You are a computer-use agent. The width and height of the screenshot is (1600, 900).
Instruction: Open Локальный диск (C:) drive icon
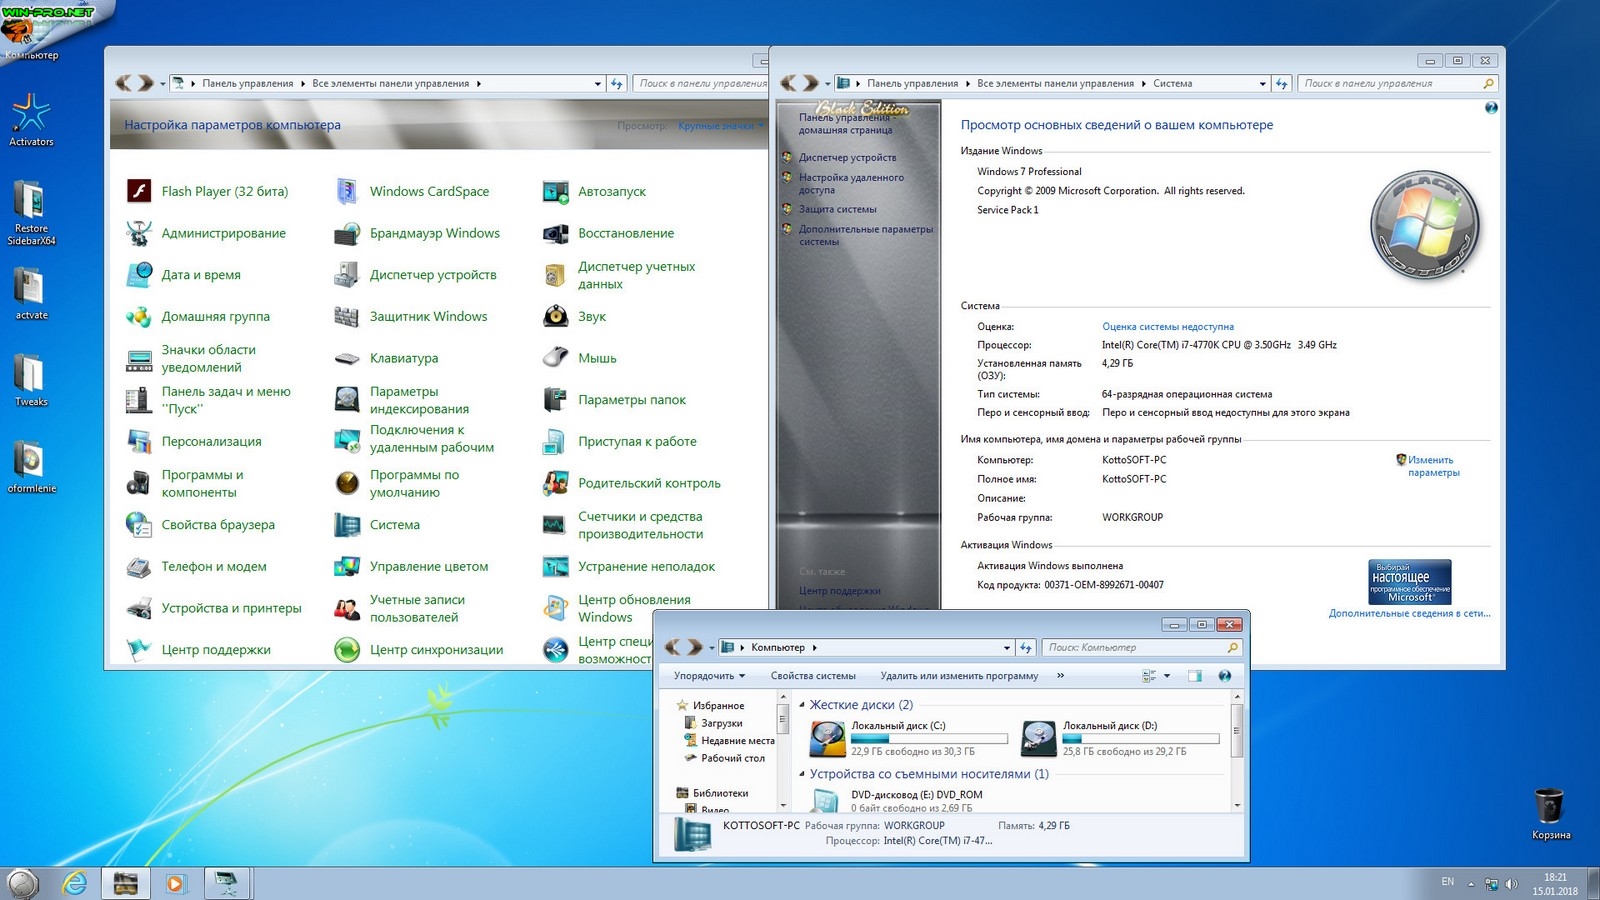(828, 739)
